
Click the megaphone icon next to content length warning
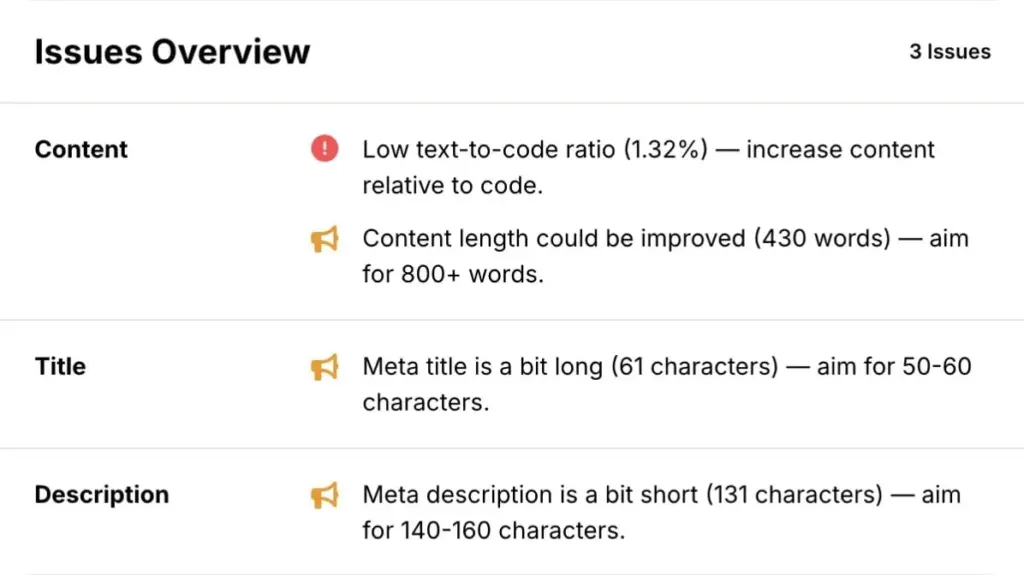click(x=324, y=240)
